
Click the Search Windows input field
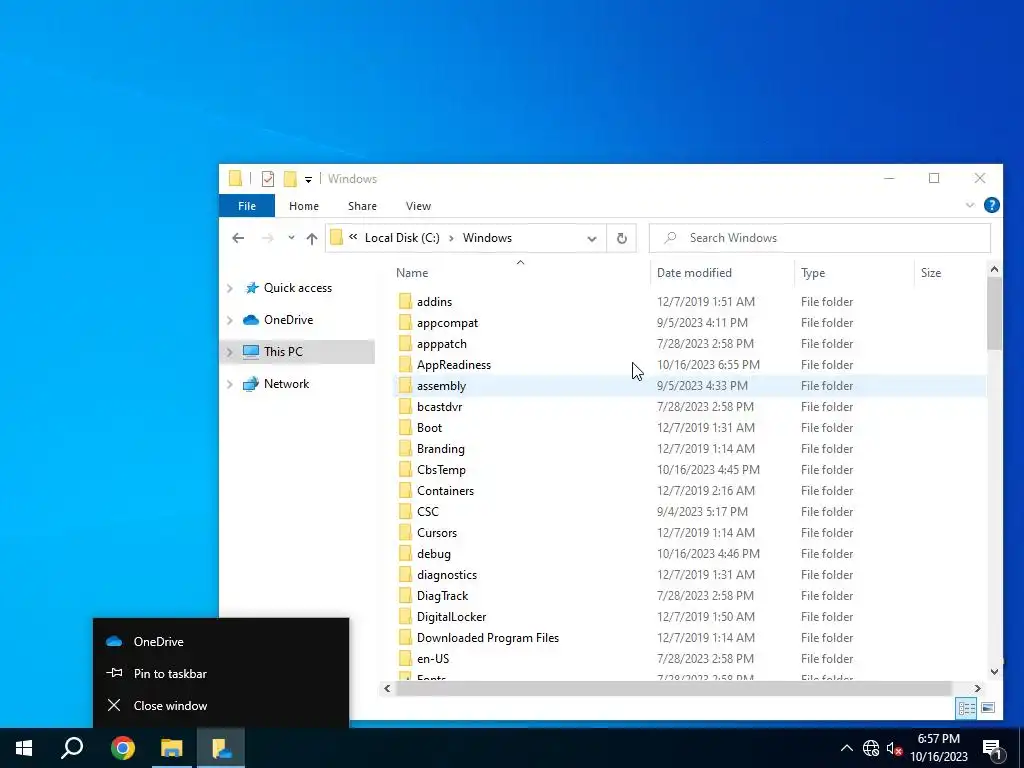[x=820, y=238]
